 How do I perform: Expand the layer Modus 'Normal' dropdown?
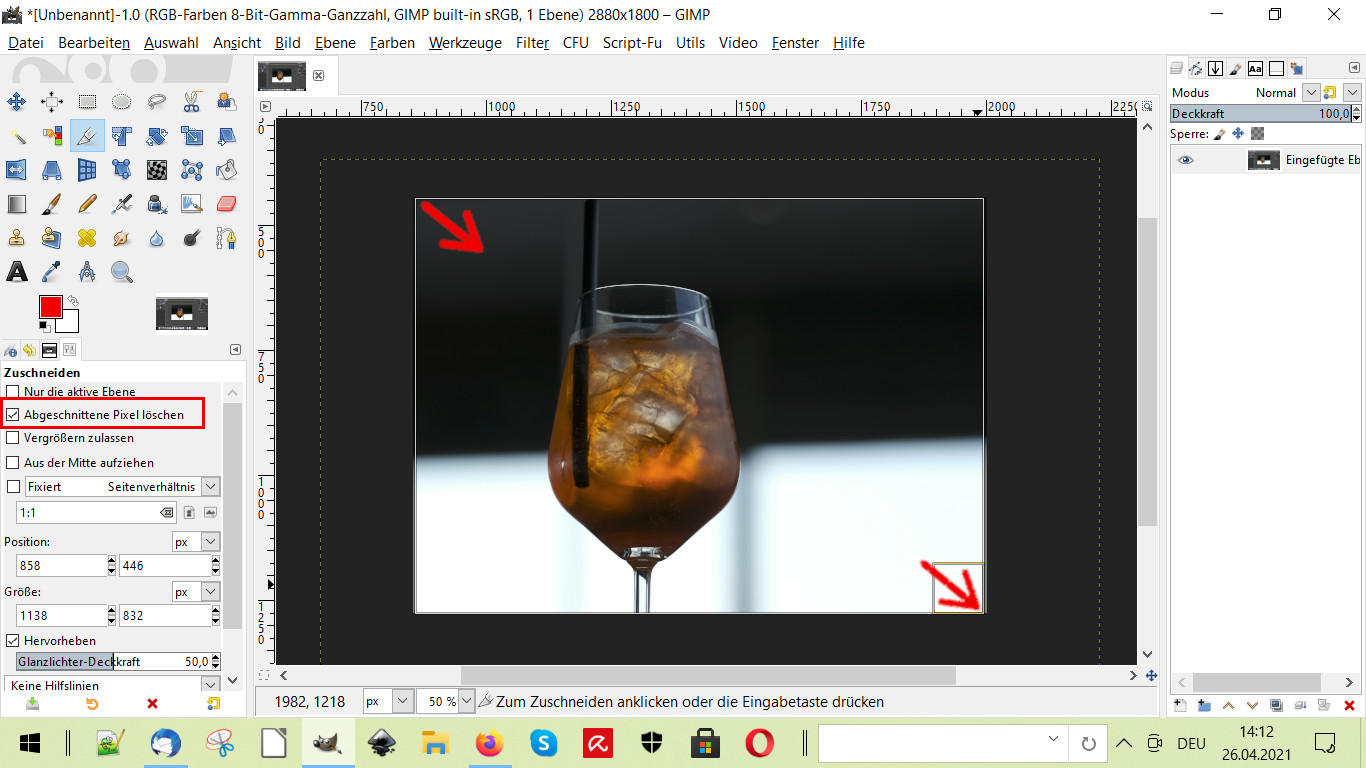coord(1311,92)
